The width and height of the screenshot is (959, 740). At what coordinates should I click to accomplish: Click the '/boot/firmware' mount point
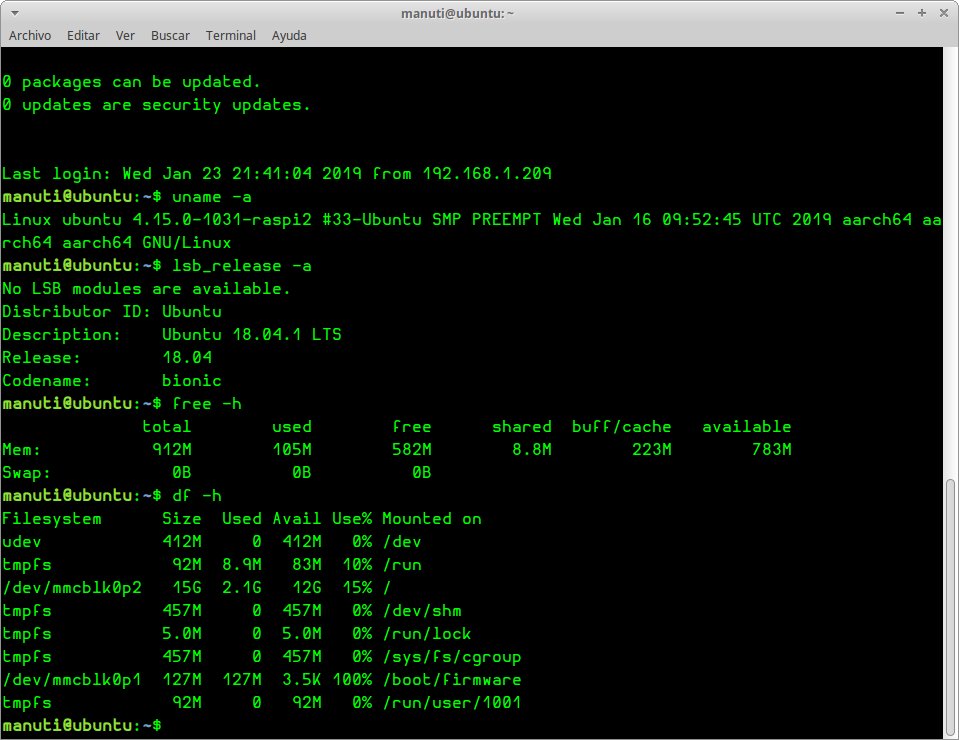451,679
